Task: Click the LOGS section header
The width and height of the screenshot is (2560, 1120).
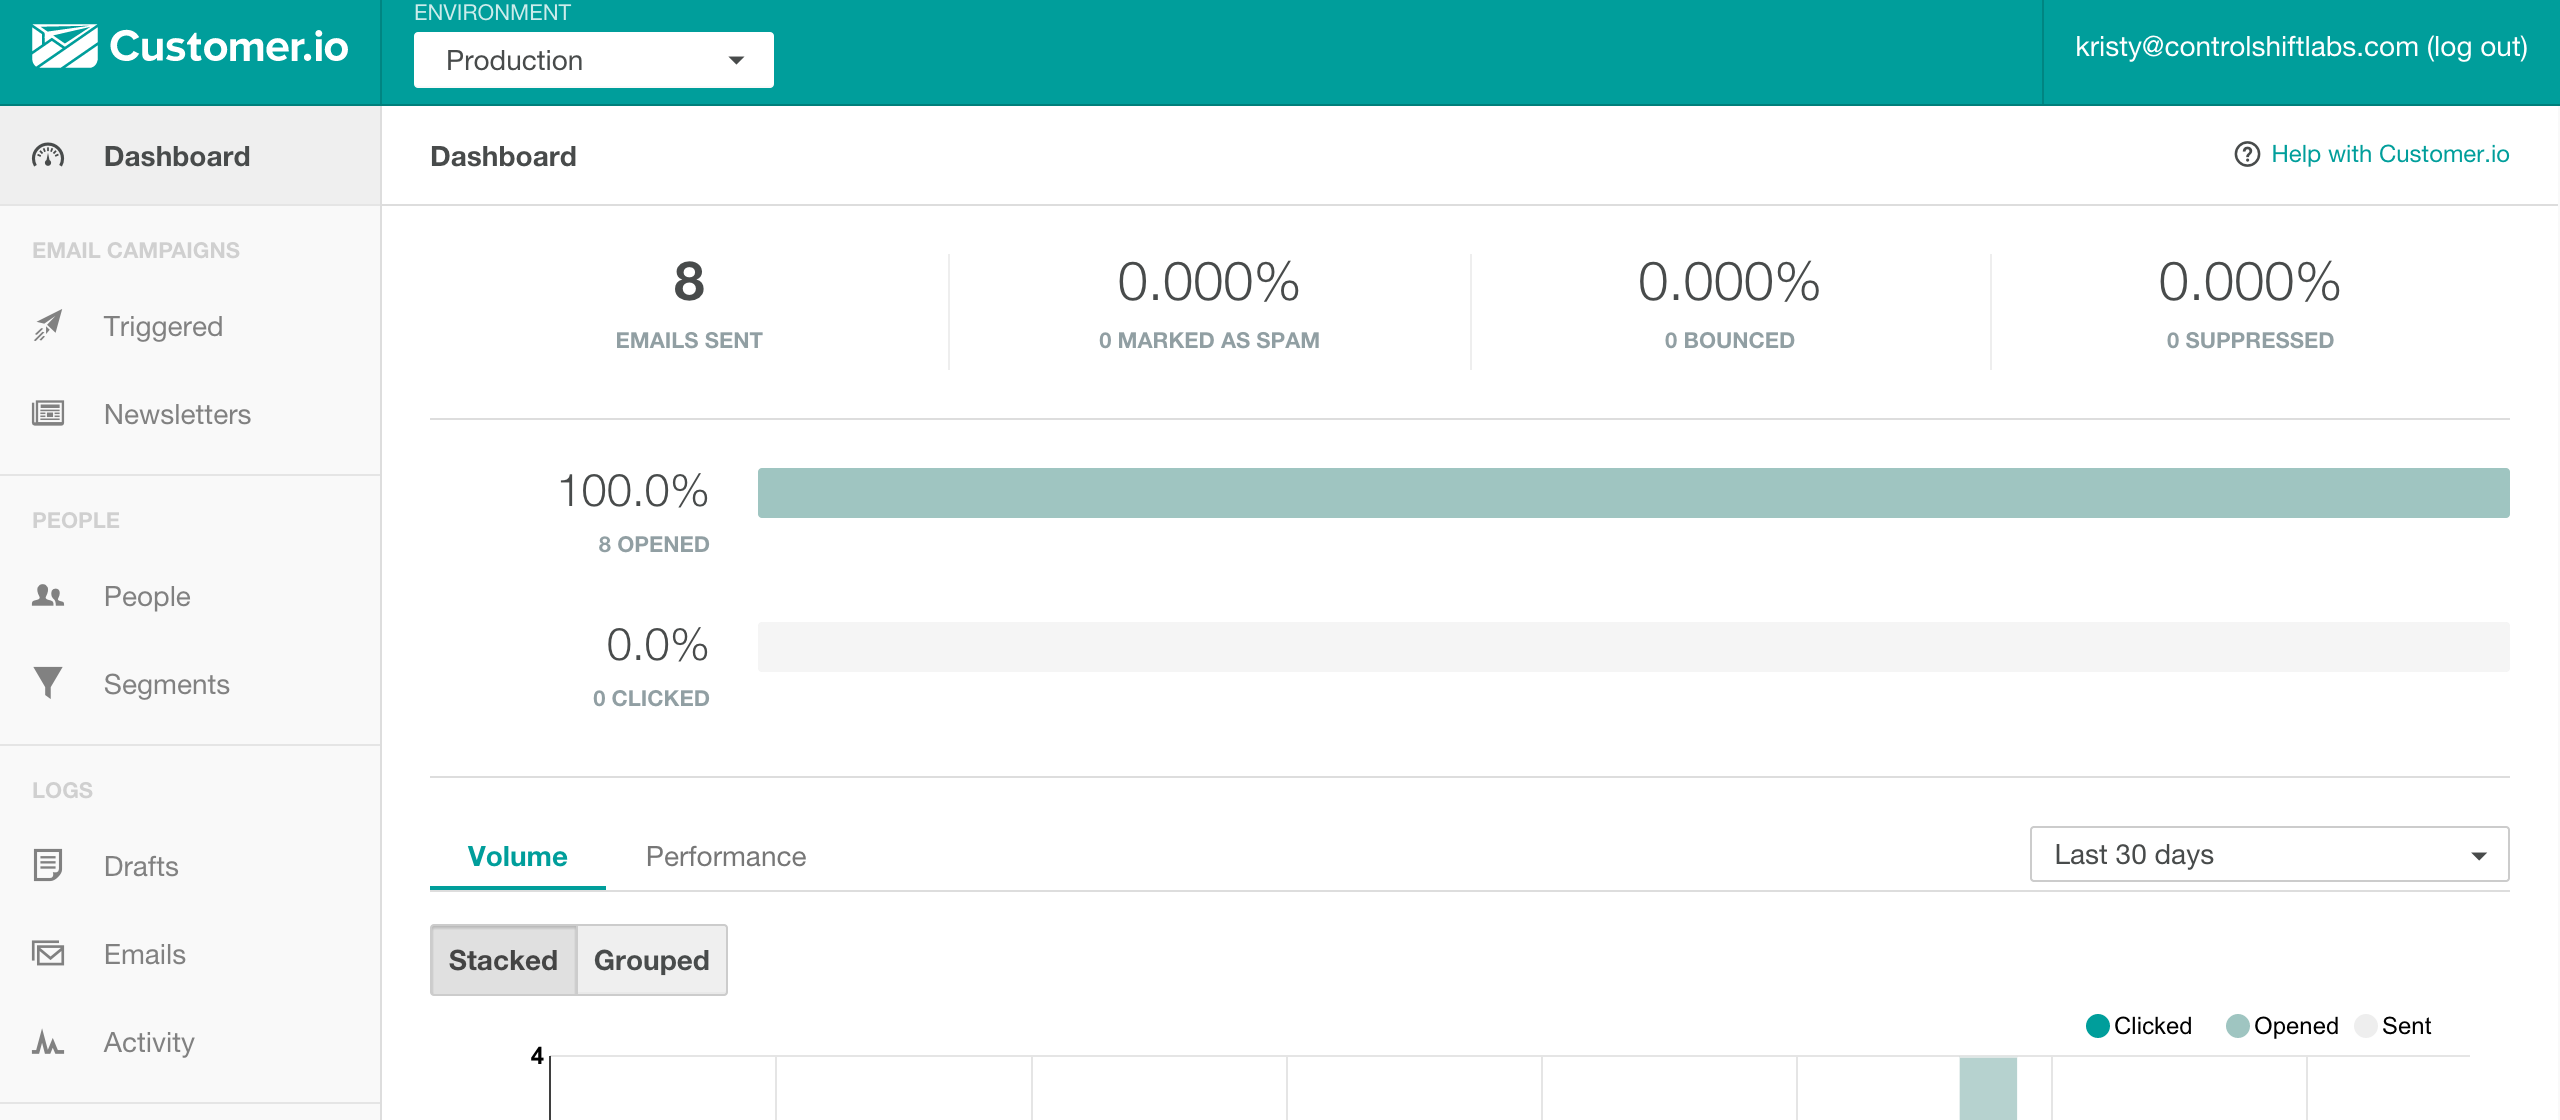Action: (62, 790)
